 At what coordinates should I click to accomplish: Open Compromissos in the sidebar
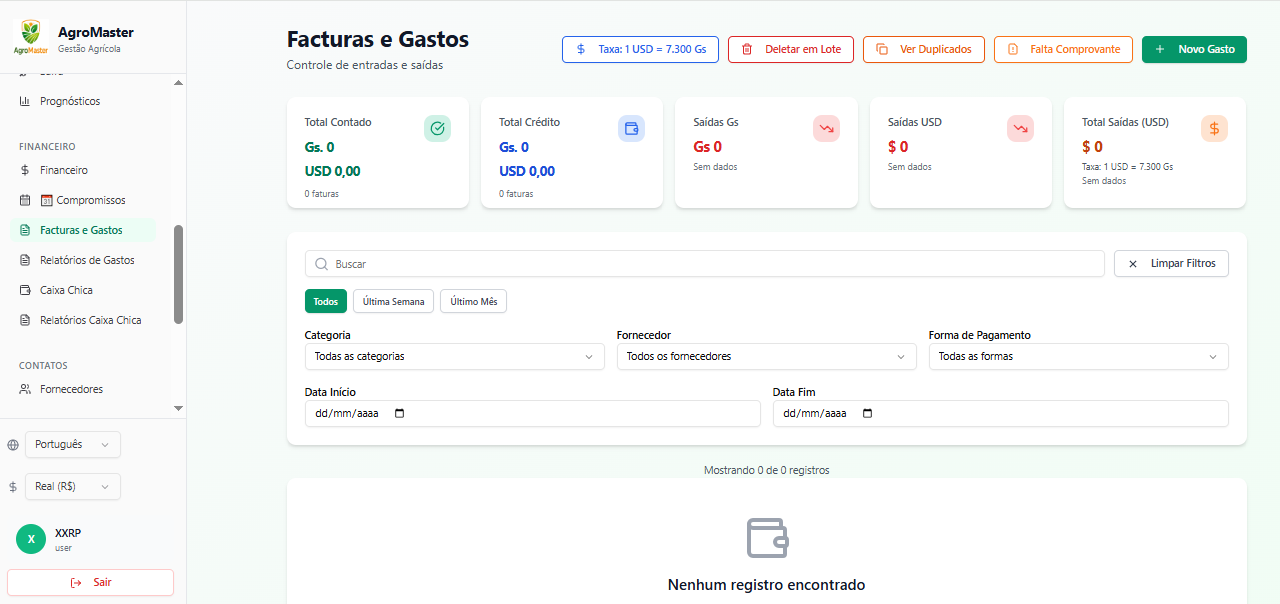(82, 200)
